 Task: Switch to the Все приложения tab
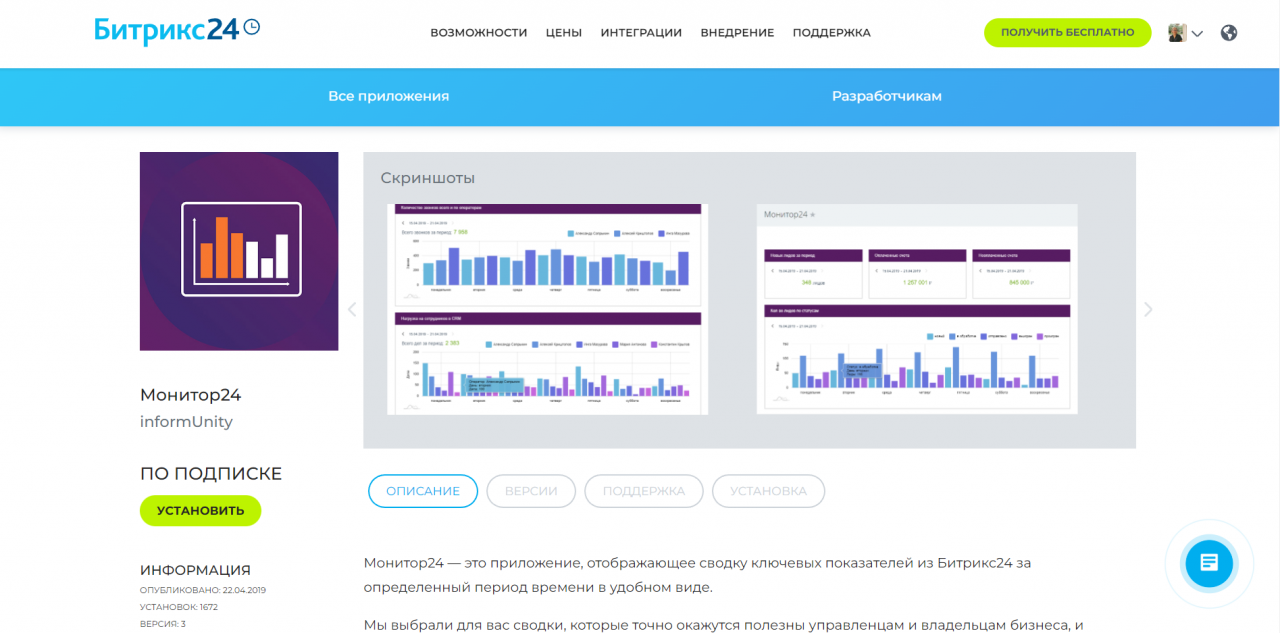[x=387, y=96]
